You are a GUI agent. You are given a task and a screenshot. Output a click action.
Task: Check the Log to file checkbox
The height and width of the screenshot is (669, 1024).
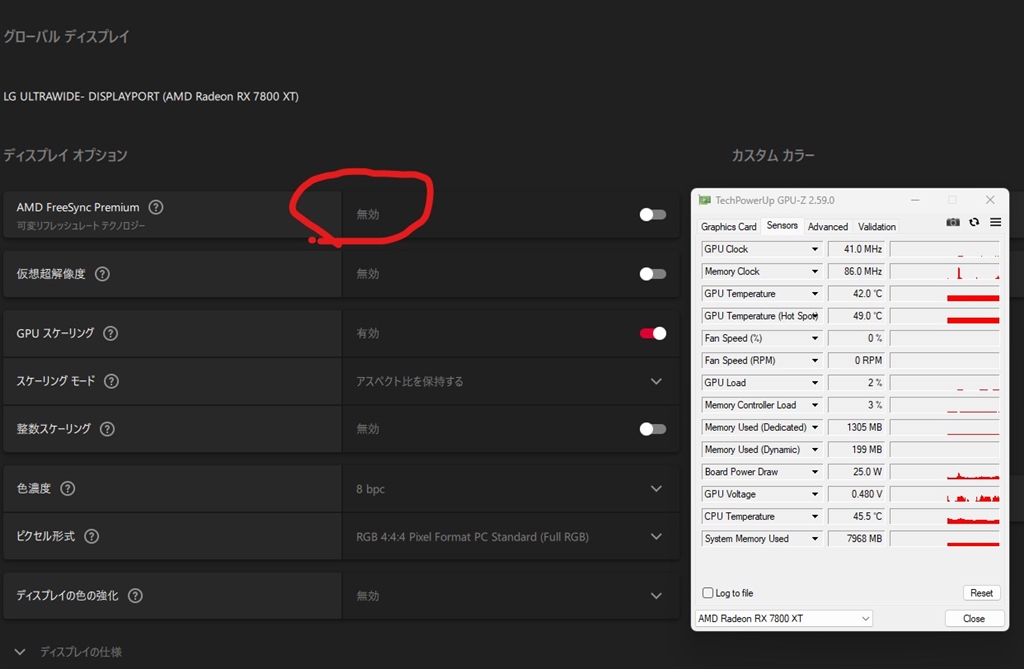[x=707, y=593]
